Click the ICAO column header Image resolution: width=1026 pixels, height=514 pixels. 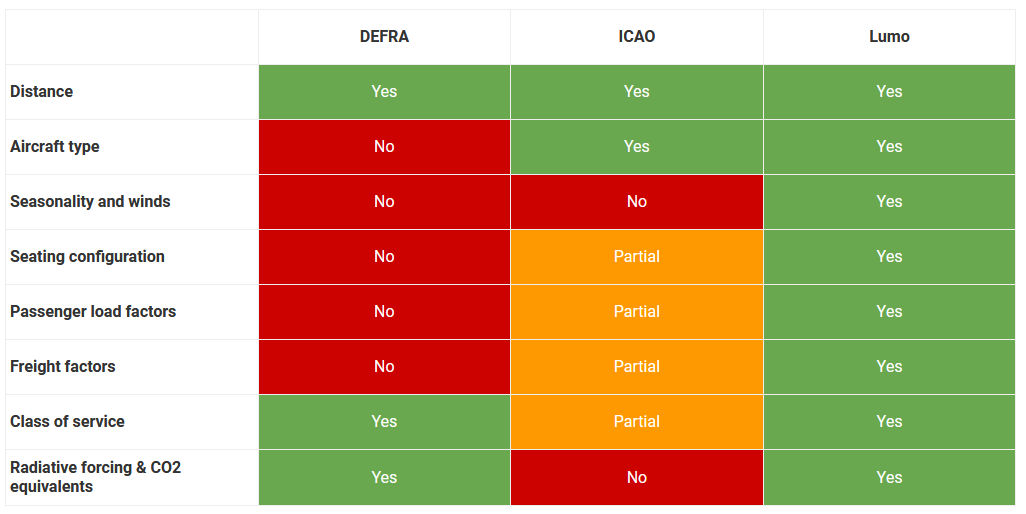pos(637,37)
